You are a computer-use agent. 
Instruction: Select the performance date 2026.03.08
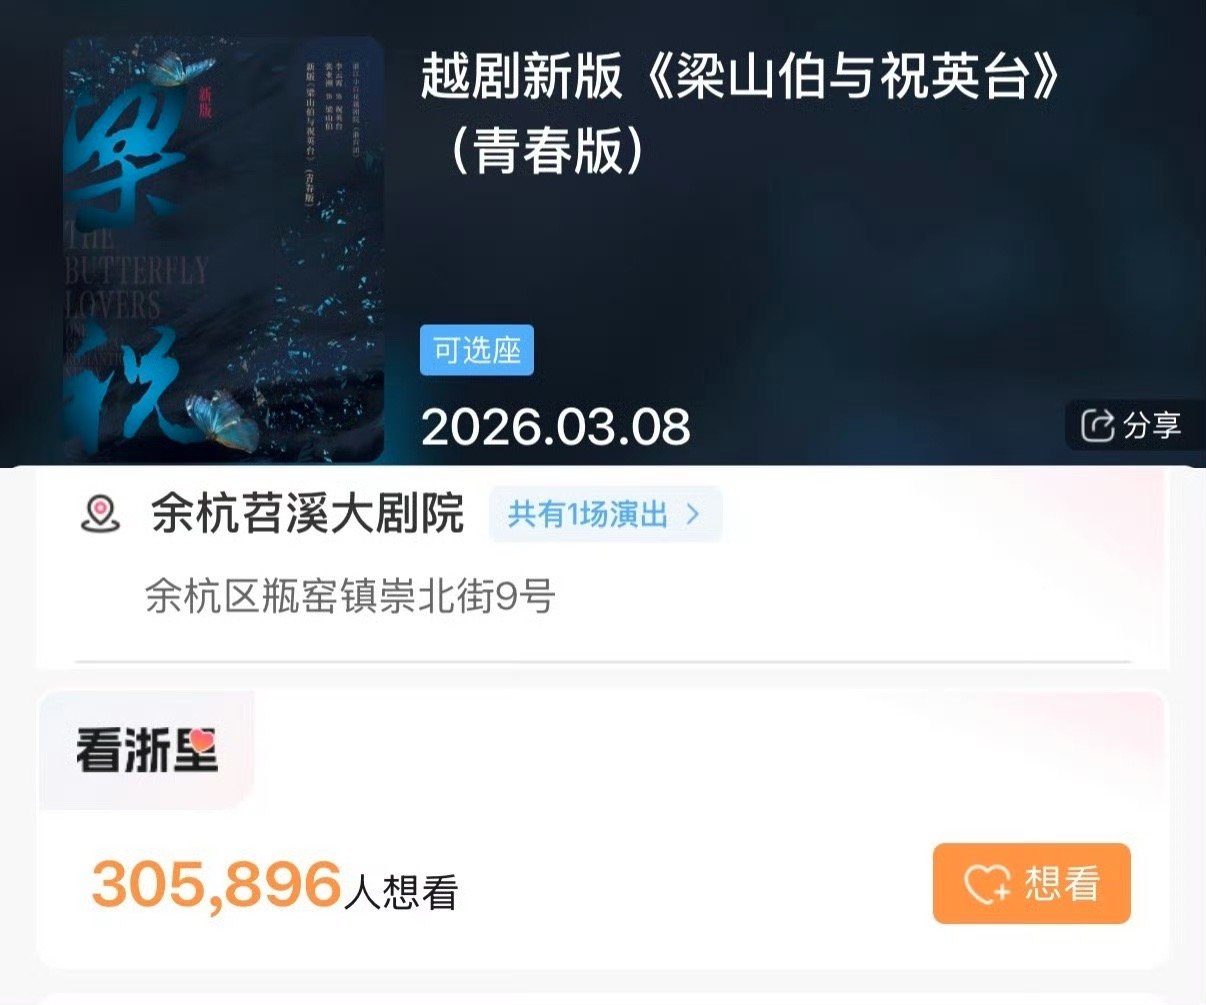[x=556, y=427]
